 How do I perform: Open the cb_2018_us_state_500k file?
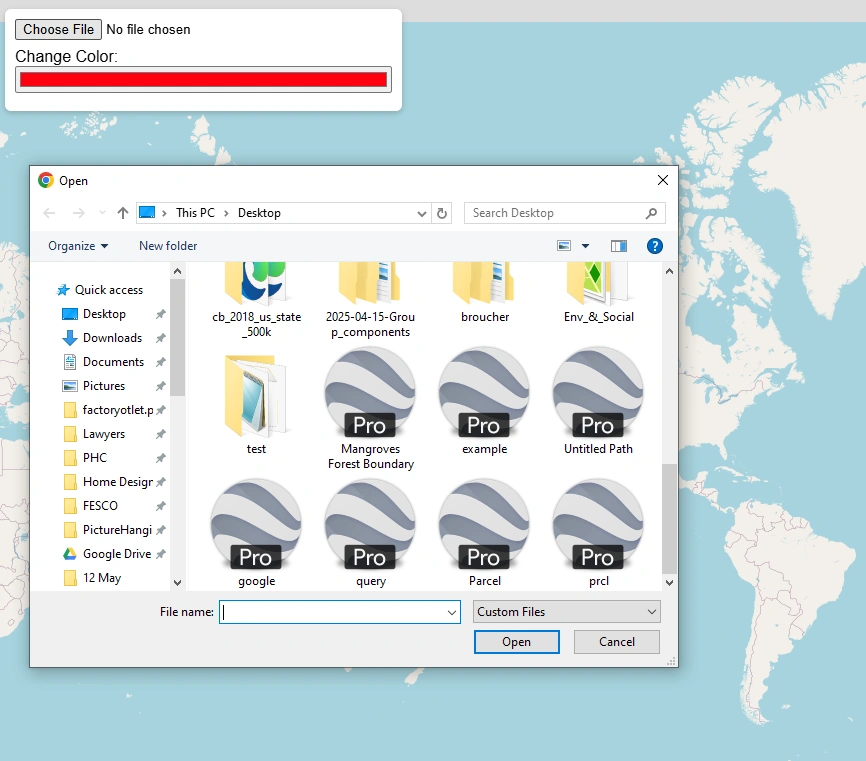point(256,290)
